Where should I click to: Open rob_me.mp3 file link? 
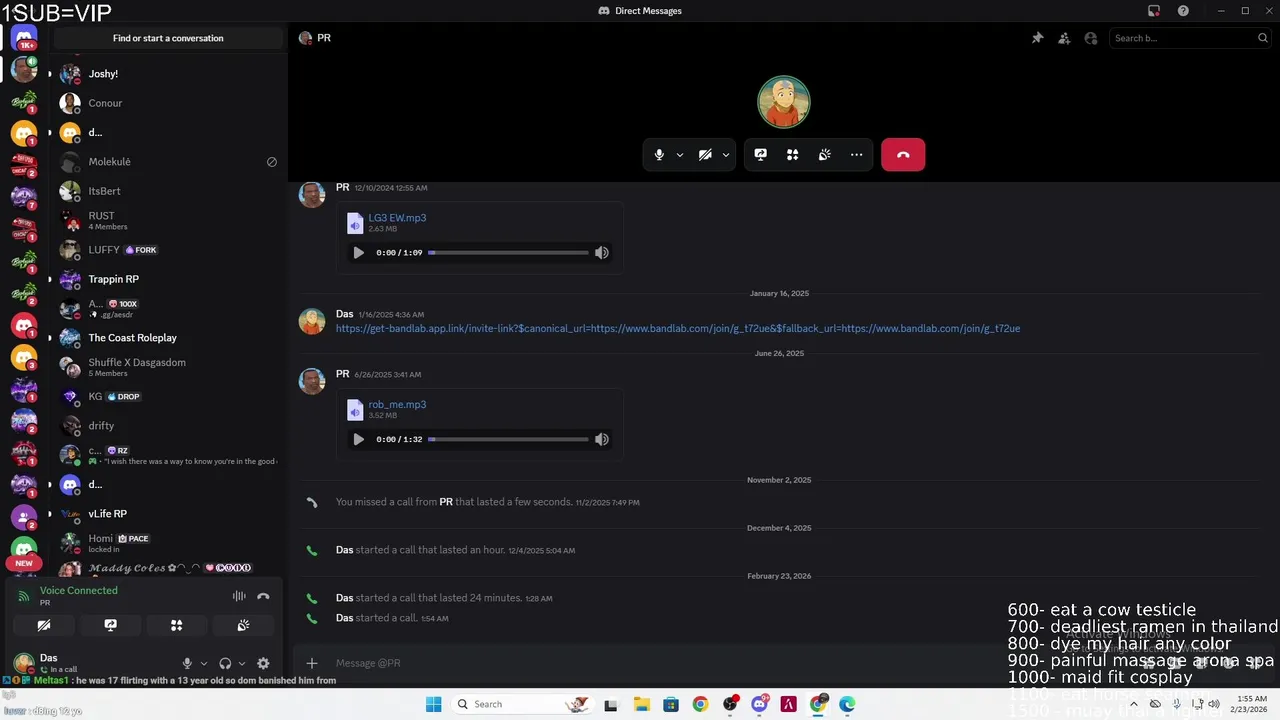click(x=397, y=405)
